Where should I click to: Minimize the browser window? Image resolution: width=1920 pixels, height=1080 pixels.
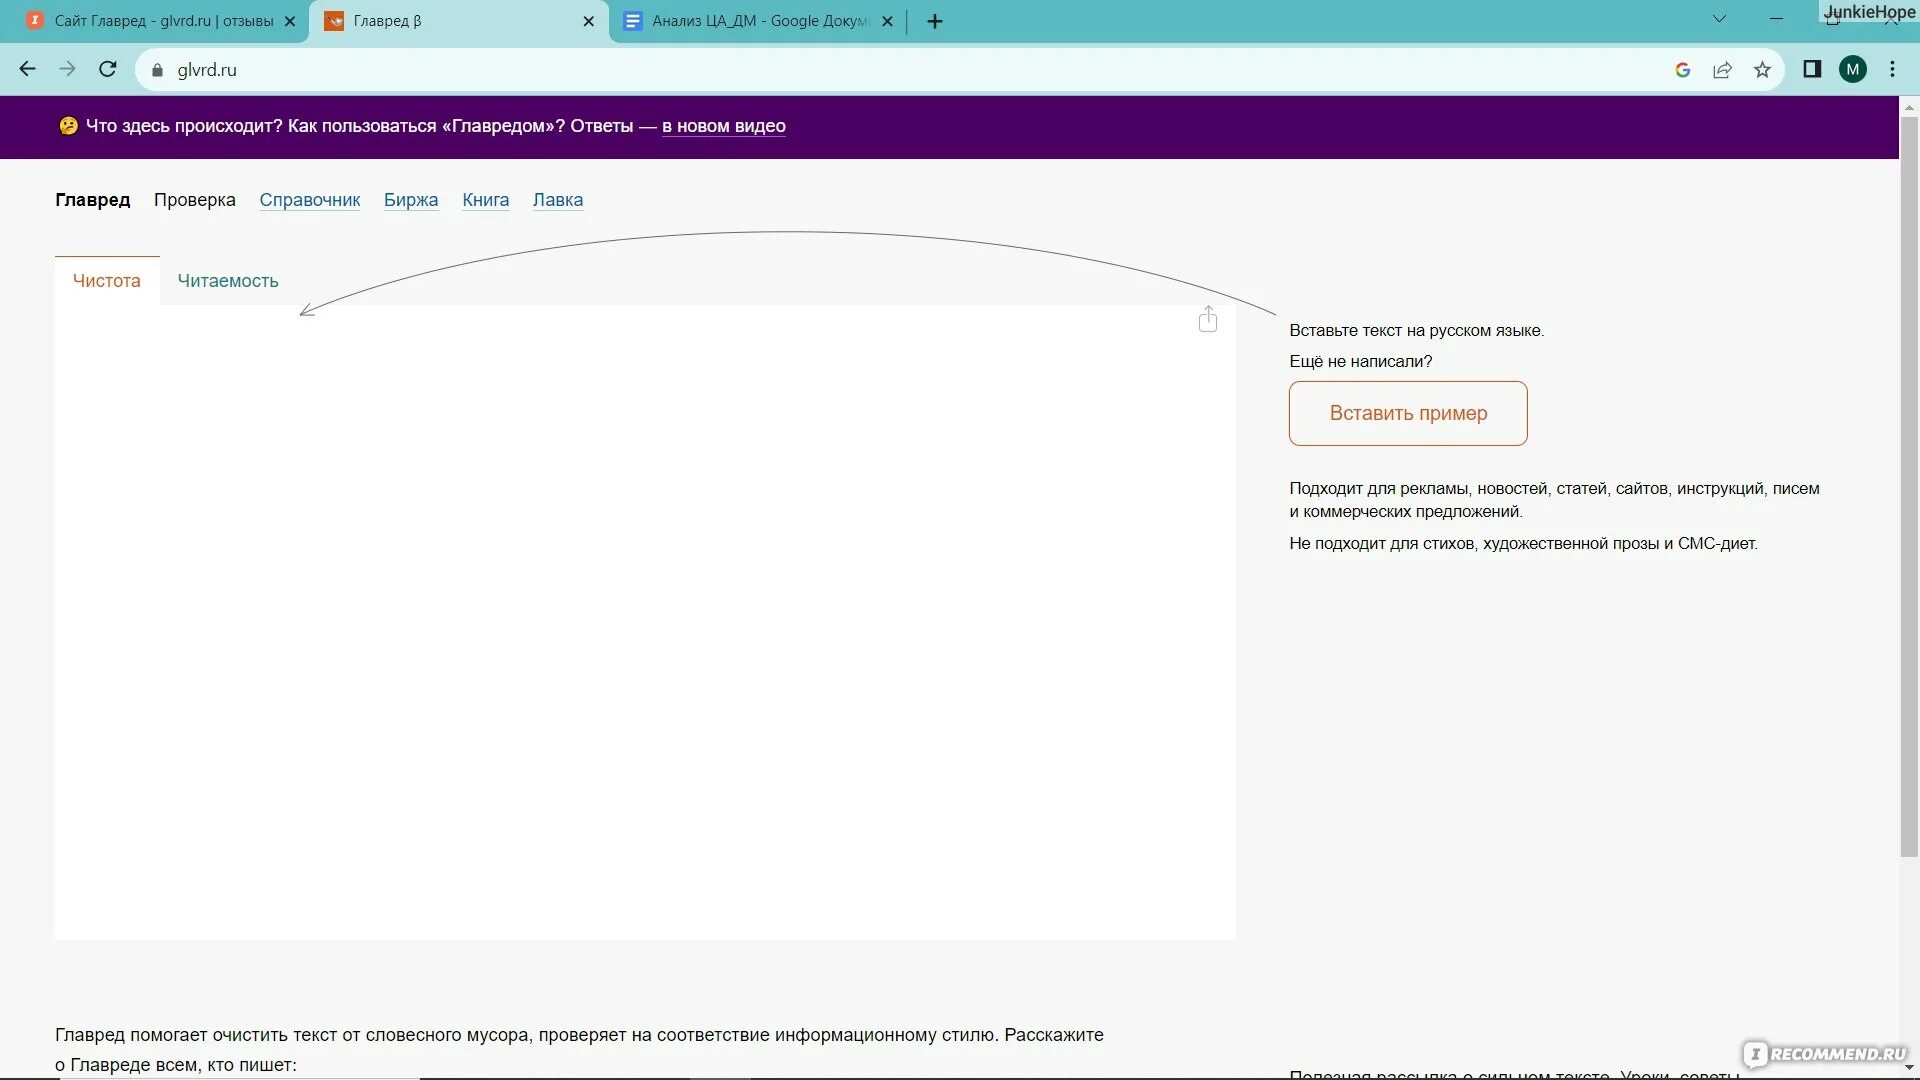click(1776, 19)
